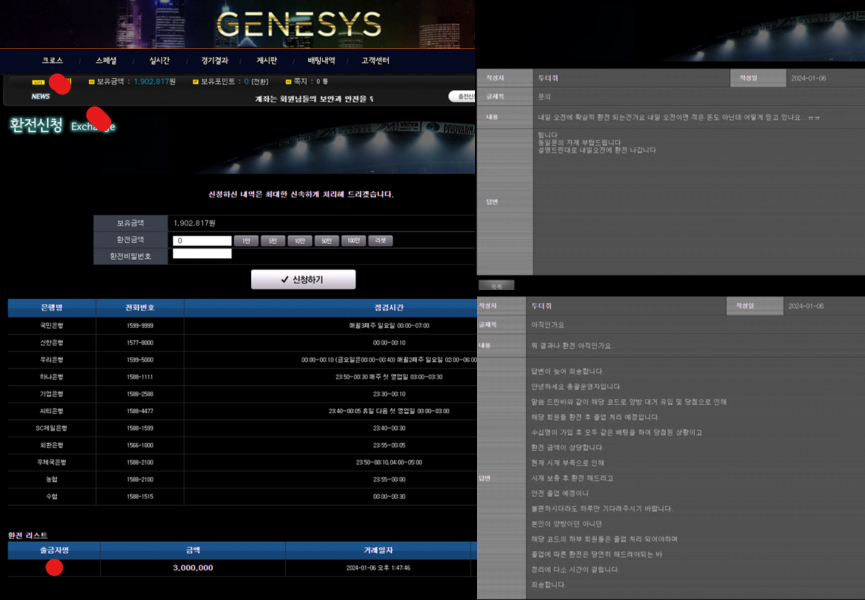This screenshot has width=865, height=600.
Task: Open the 고객센터 menu
Action: (x=375, y=61)
